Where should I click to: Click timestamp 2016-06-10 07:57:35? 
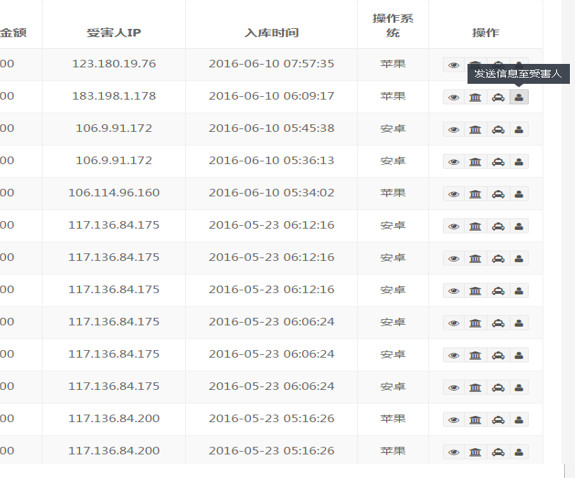tap(271, 63)
